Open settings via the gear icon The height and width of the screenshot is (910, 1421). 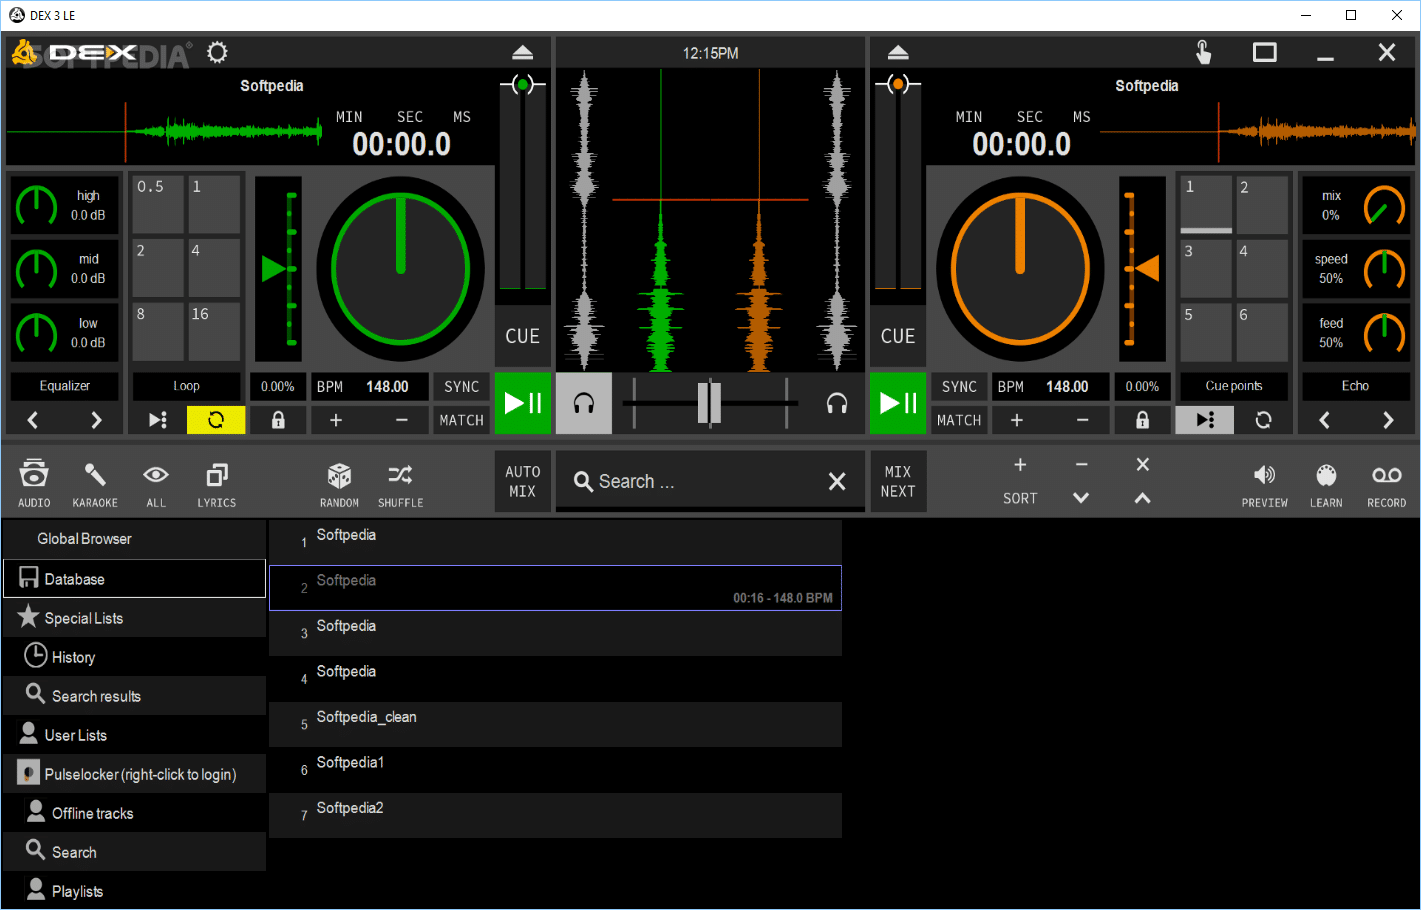(x=217, y=52)
